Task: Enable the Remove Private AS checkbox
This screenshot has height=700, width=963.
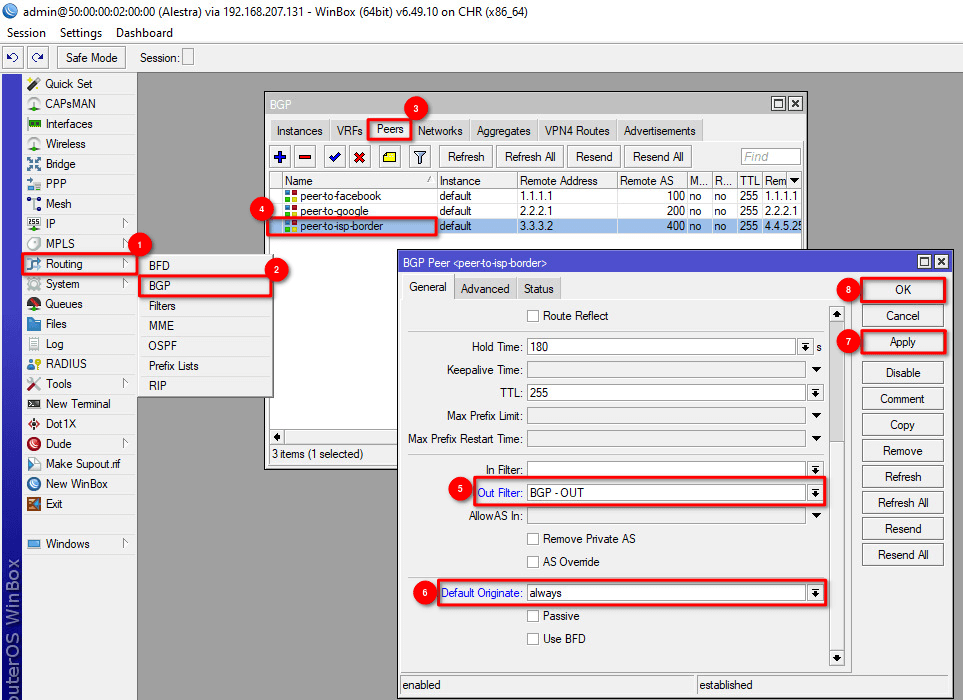Action: pyautogui.click(x=533, y=539)
